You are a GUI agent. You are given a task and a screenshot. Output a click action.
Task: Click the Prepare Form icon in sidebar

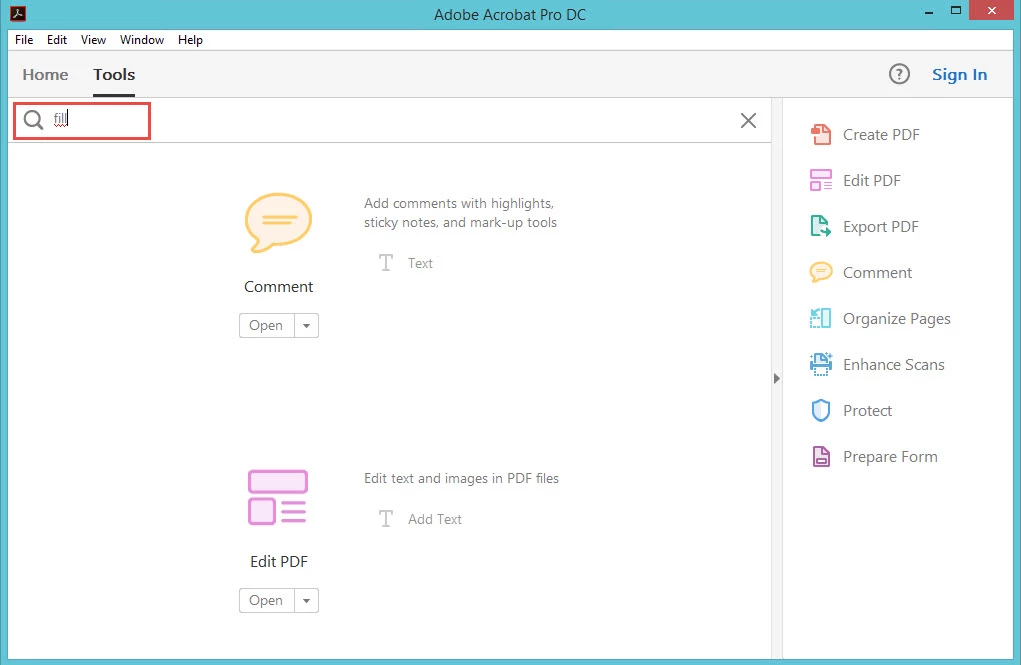click(x=821, y=457)
